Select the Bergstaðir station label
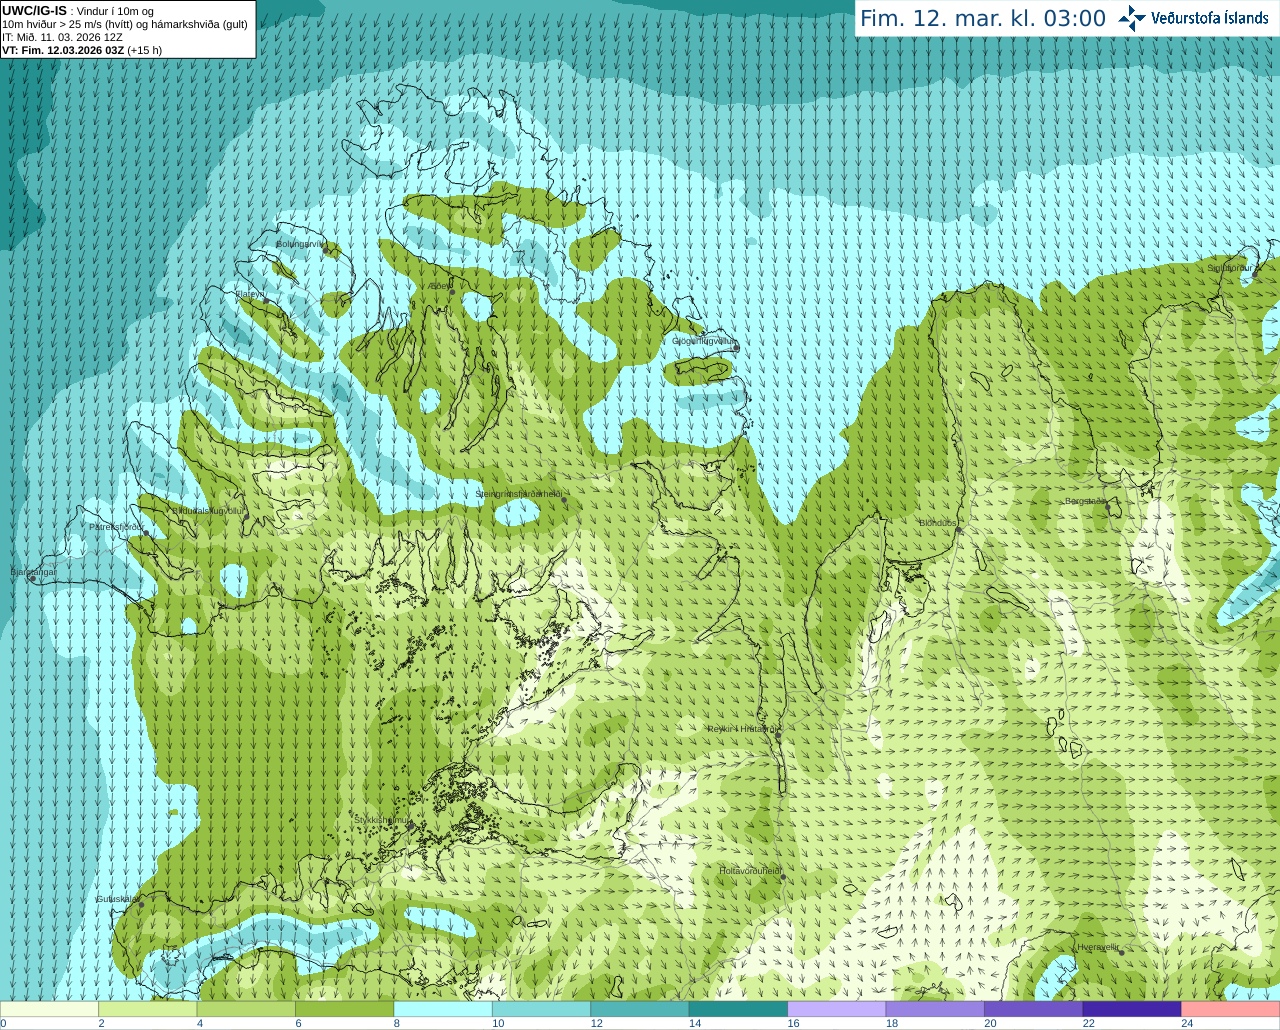This screenshot has height=1030, width=1280. (x=1085, y=501)
